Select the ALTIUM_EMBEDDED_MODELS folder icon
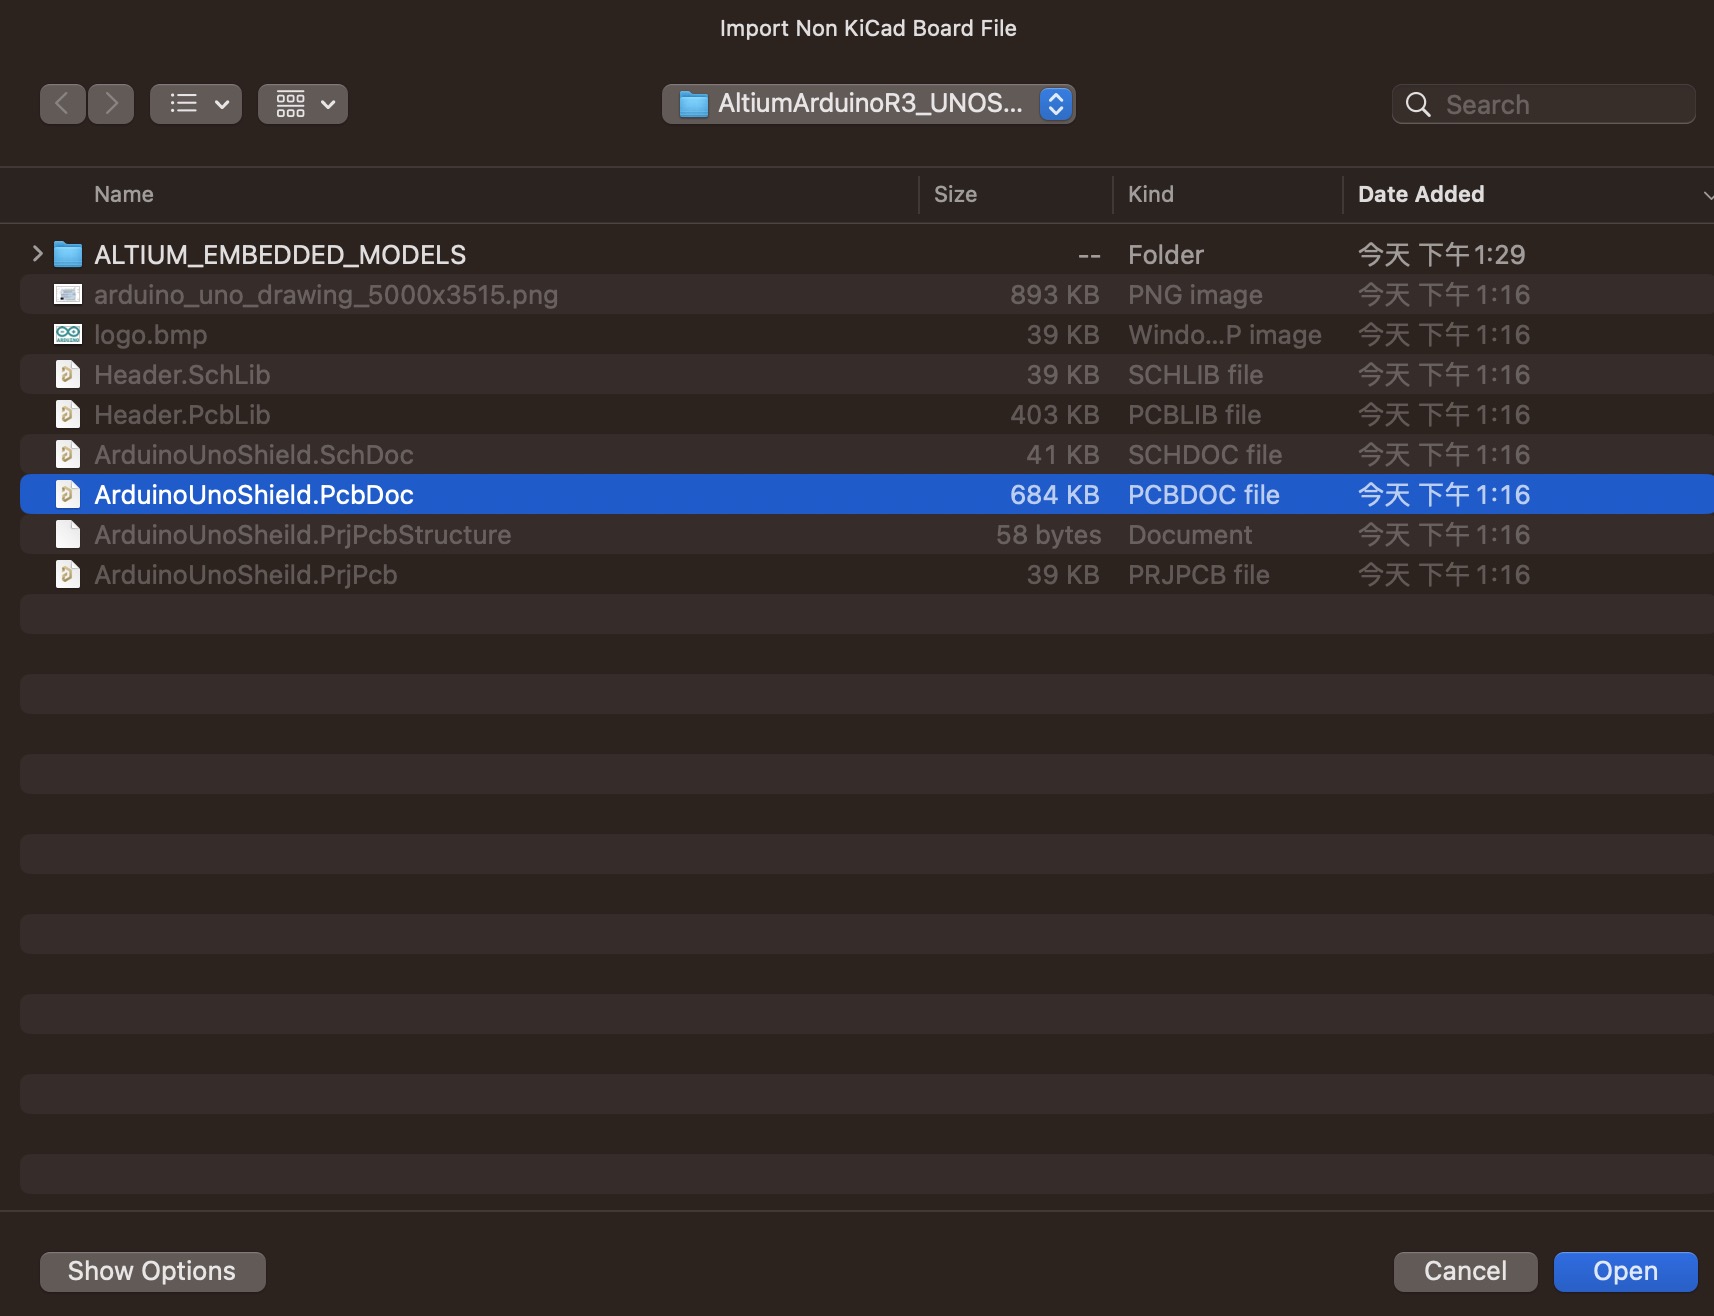 pyautogui.click(x=68, y=254)
